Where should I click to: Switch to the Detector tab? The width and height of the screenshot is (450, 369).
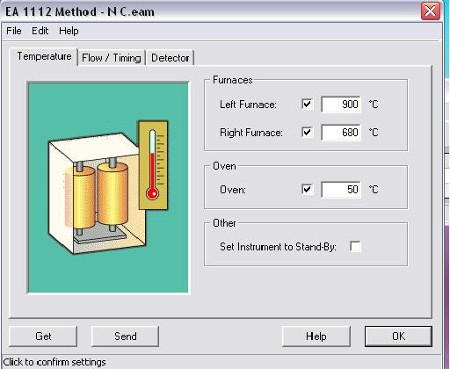[170, 58]
